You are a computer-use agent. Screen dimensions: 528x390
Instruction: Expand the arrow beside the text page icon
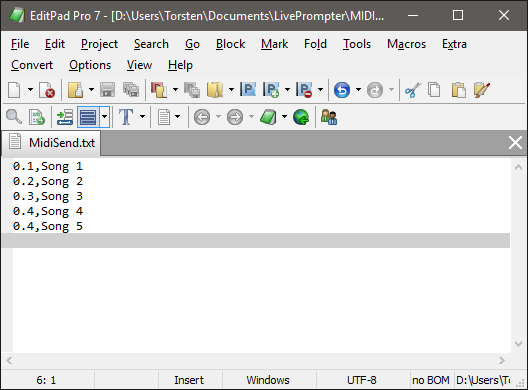click(x=177, y=117)
